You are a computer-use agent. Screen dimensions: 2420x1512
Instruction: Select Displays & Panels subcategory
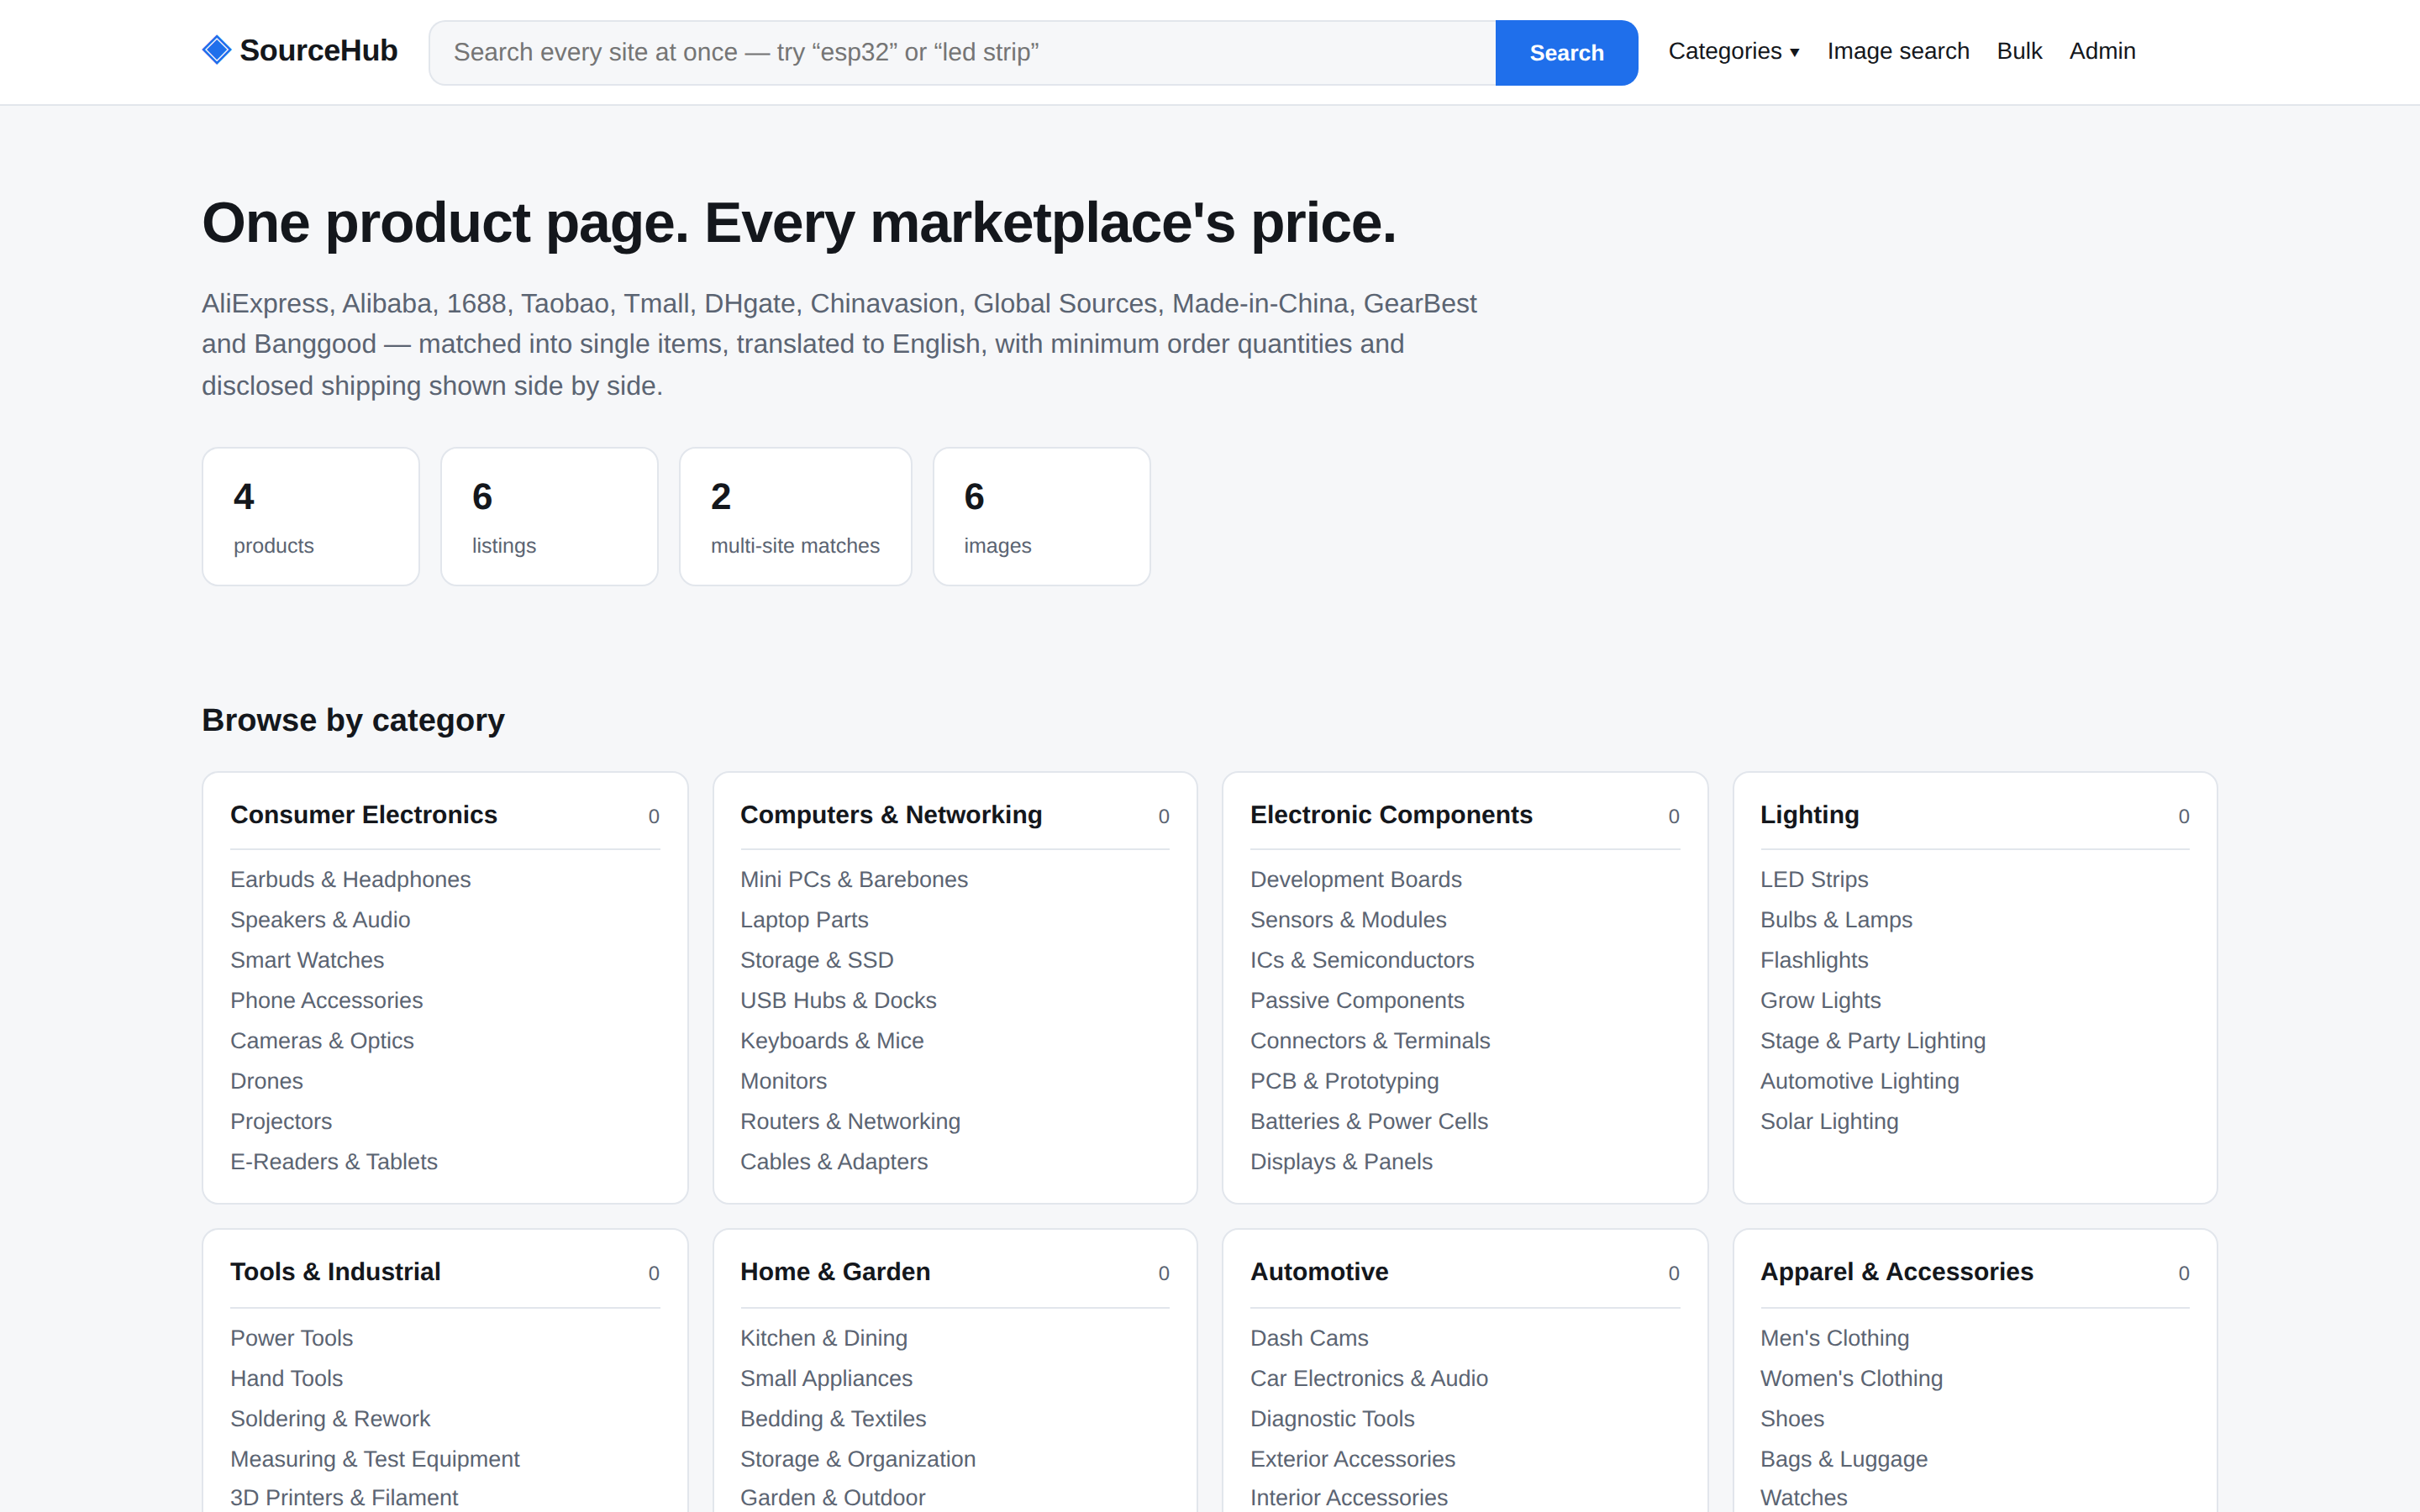tap(1341, 1162)
